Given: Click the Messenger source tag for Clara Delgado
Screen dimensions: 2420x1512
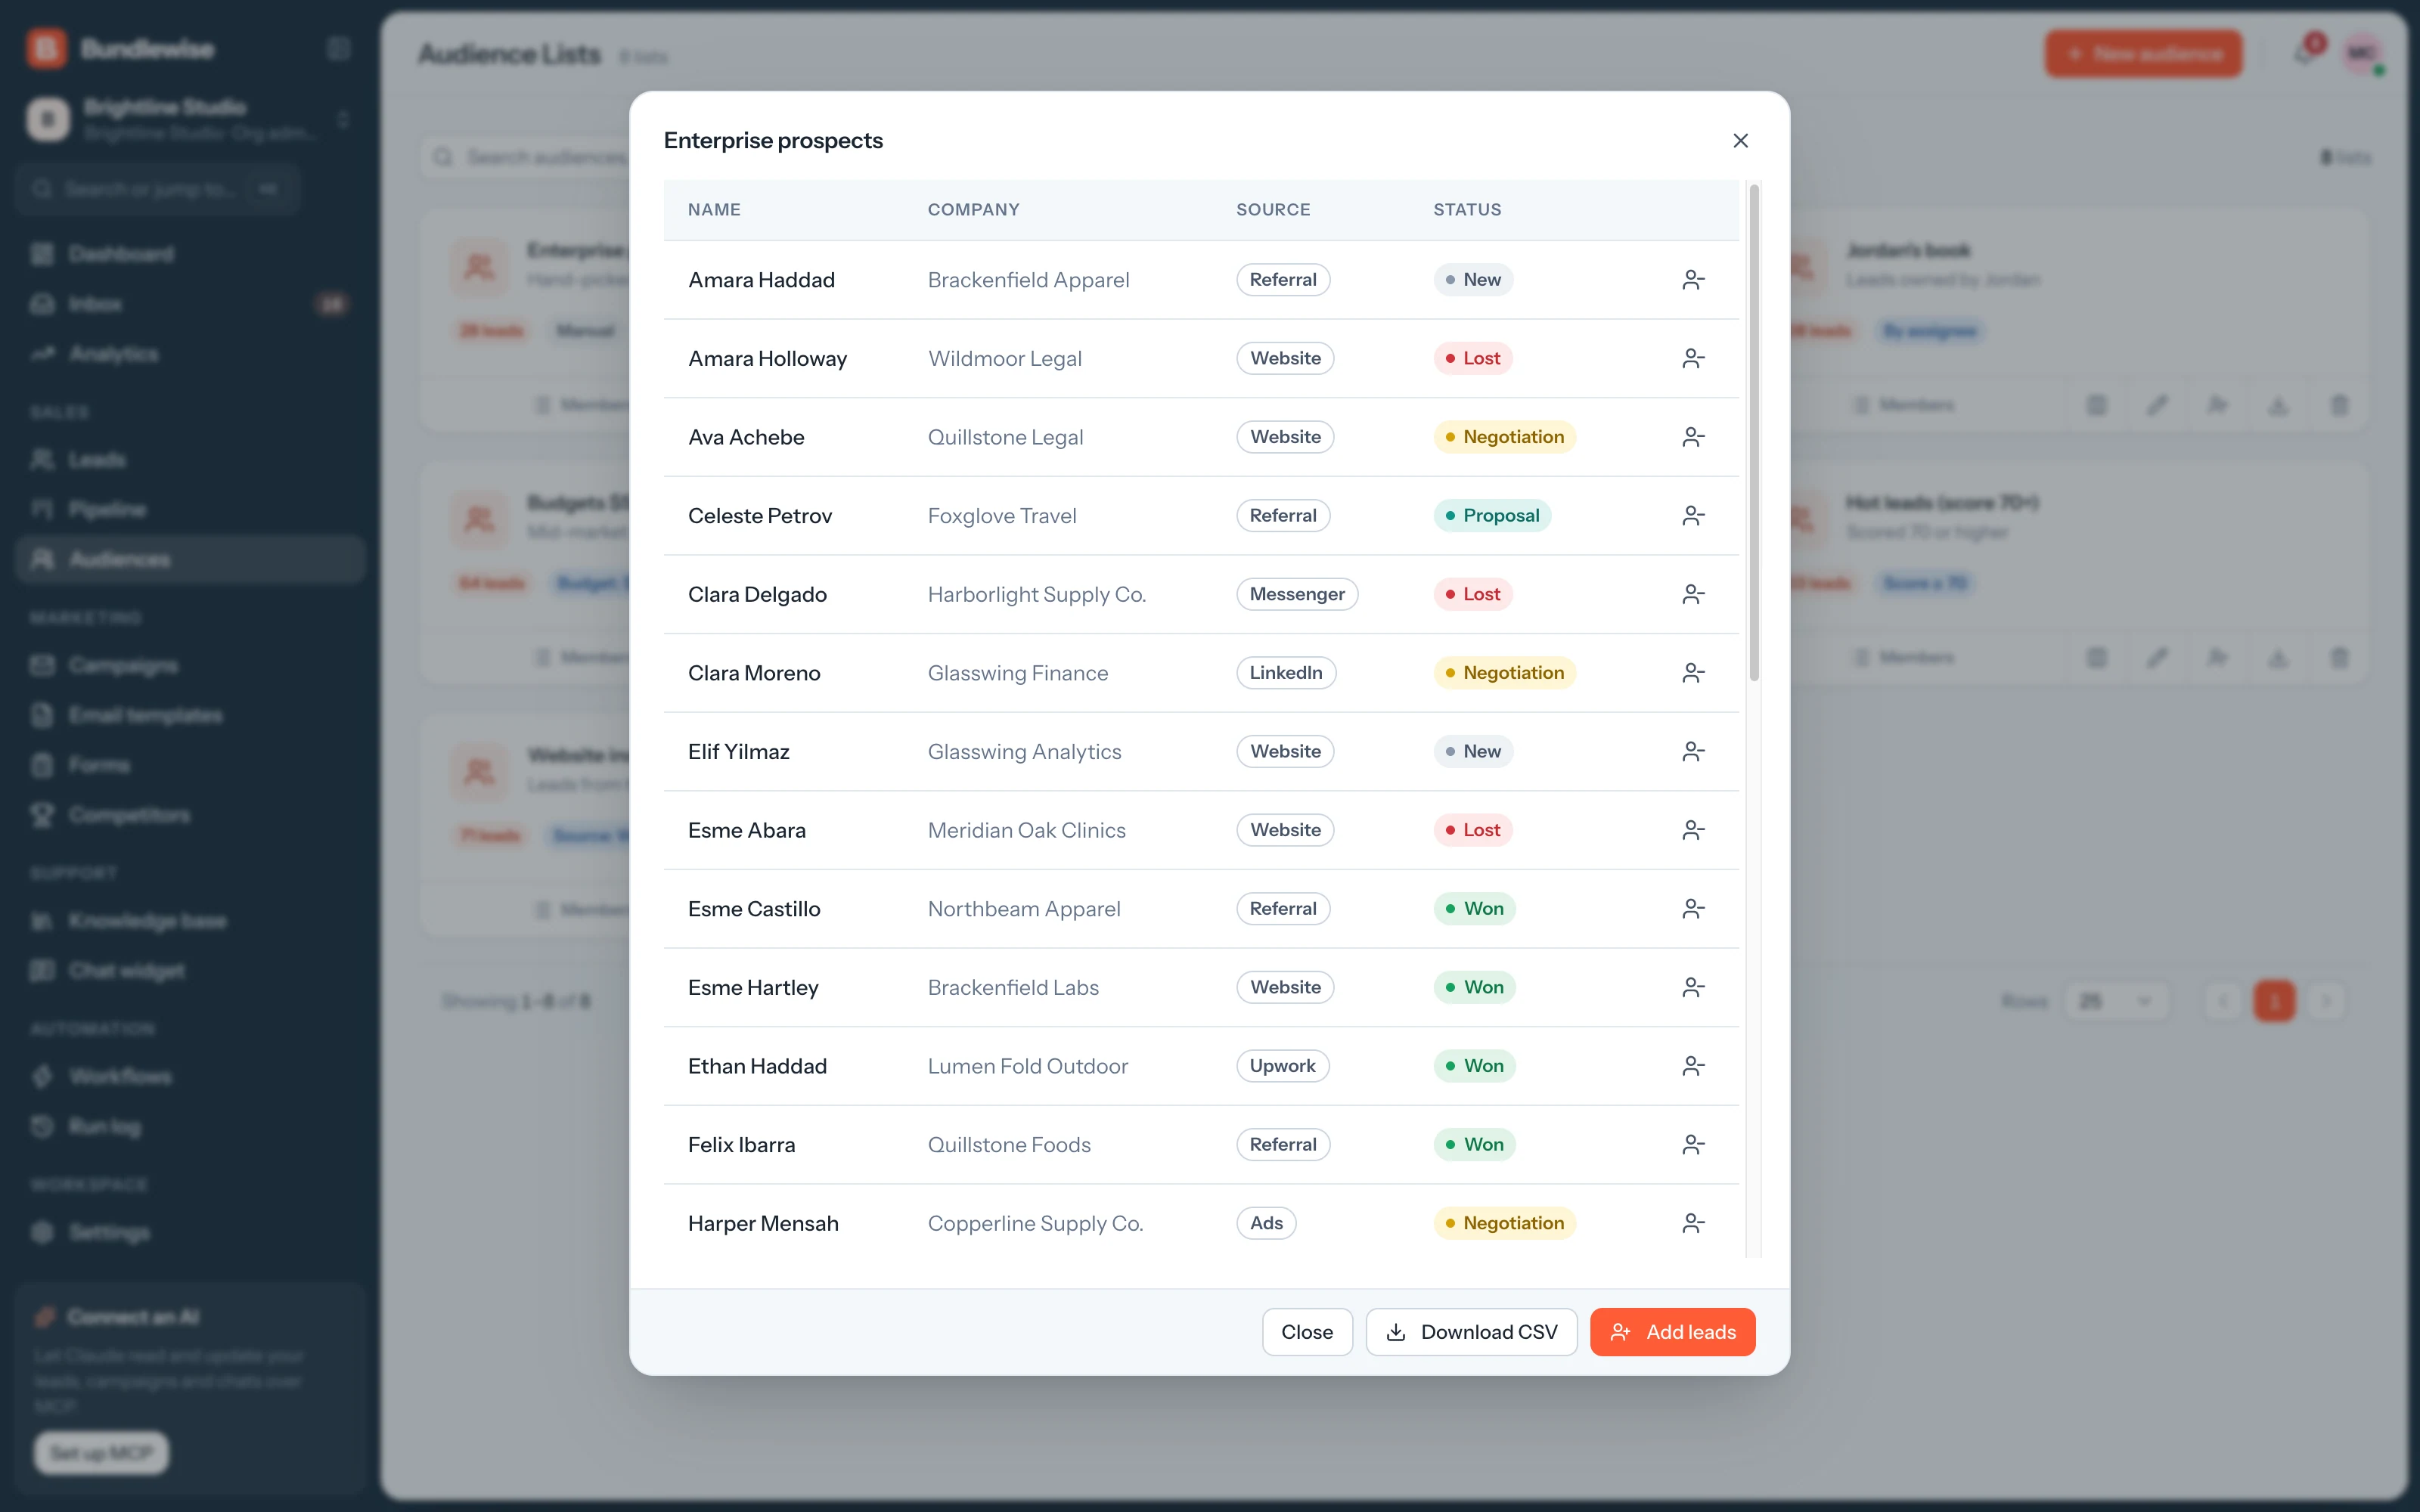Looking at the screenshot, I should coord(1297,594).
